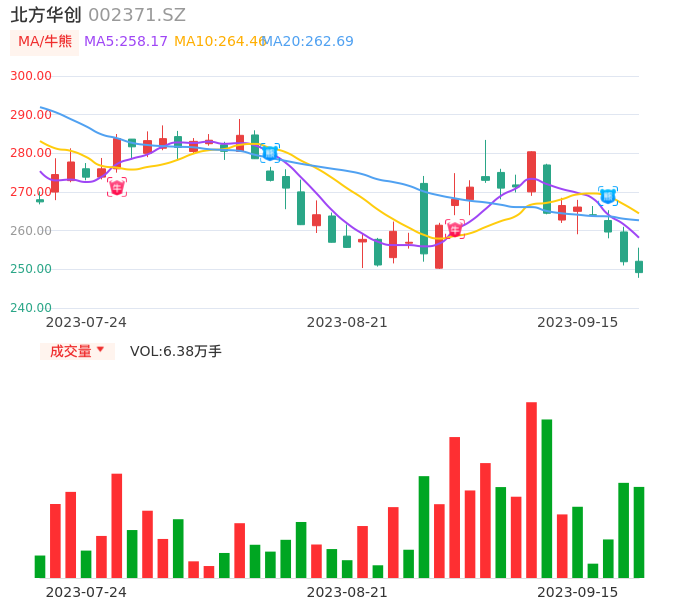Open the MA/牛熊 indicator selector
This screenshot has height=606, width=686.
(x=44, y=42)
